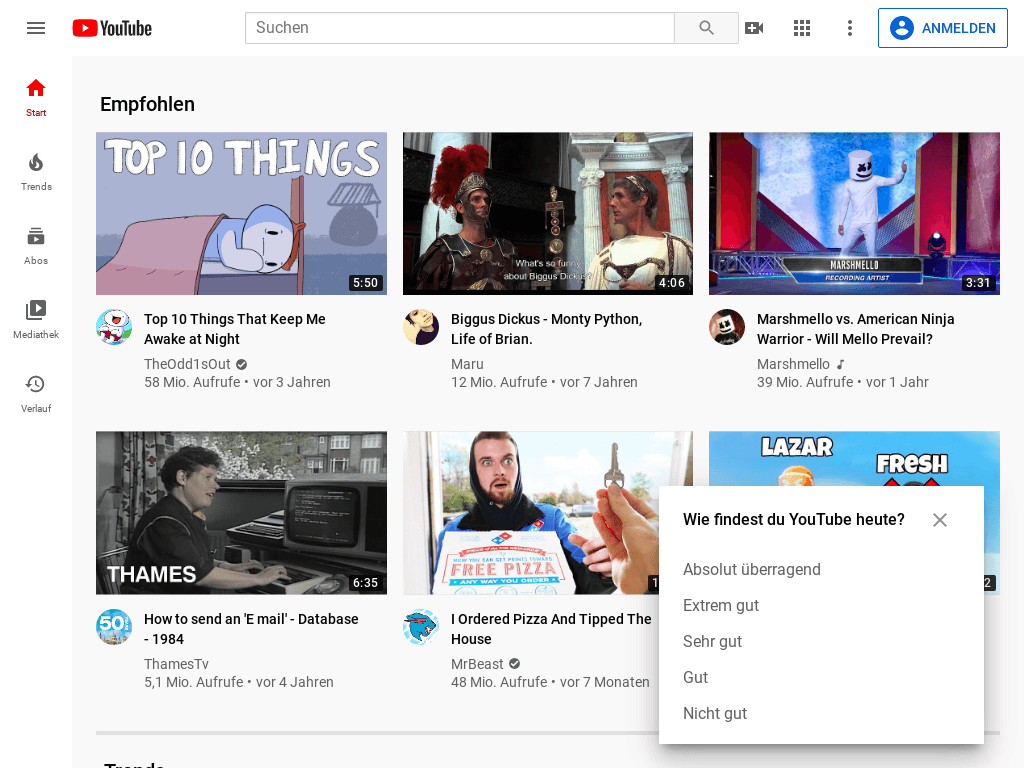Click the Empfohlen section heading
Screen dimensions: 1024x768
tap(147, 104)
